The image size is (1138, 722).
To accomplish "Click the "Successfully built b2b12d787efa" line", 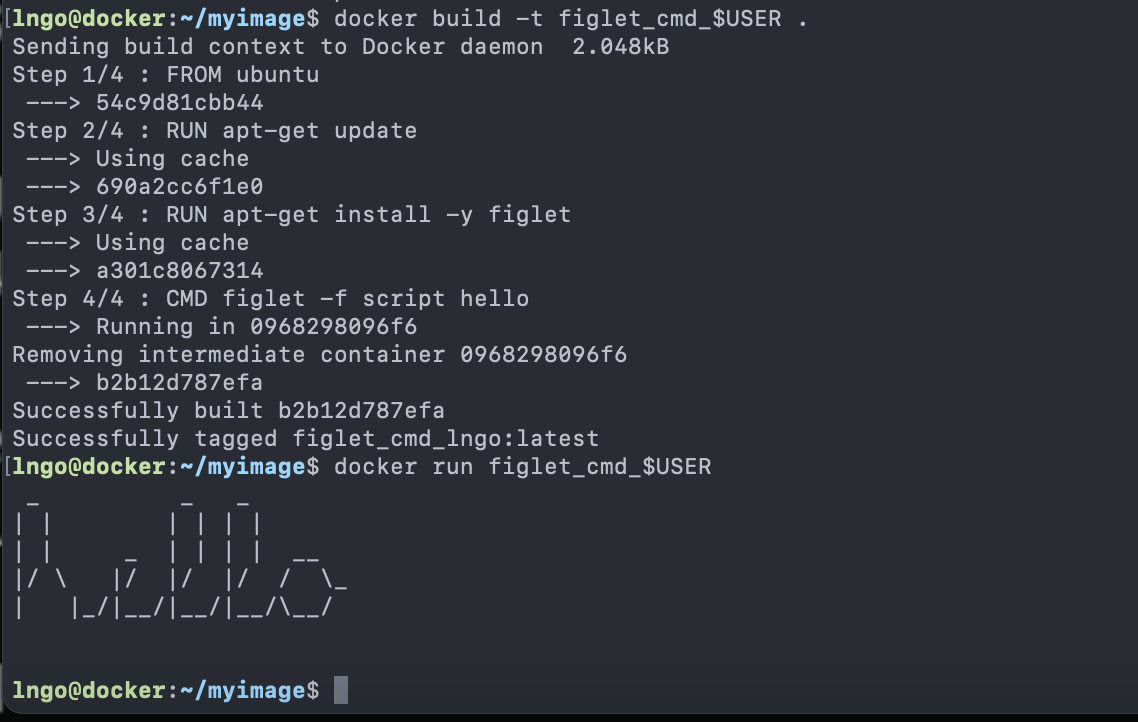I will [x=229, y=411].
